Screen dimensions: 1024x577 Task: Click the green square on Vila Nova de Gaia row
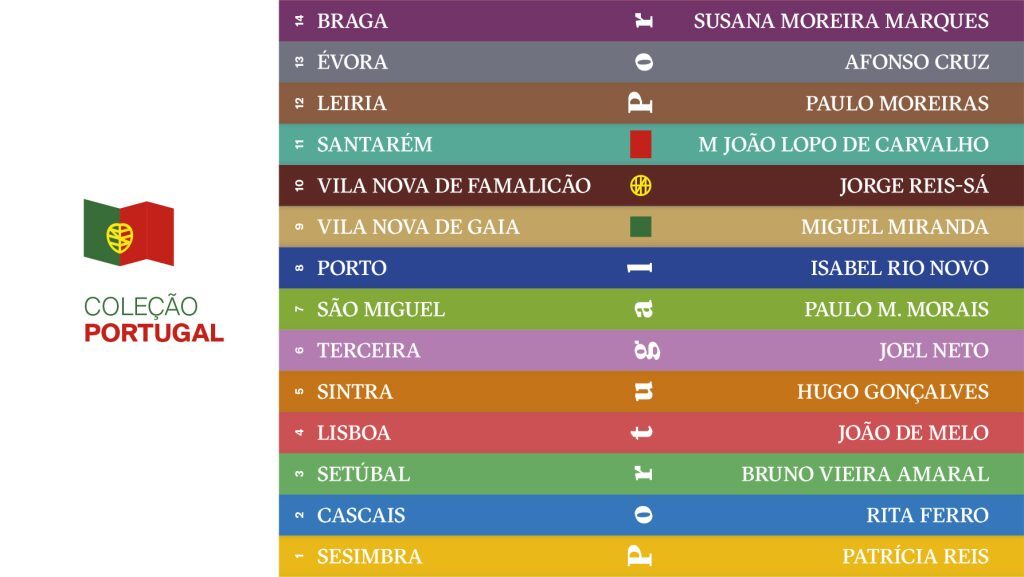point(641,226)
